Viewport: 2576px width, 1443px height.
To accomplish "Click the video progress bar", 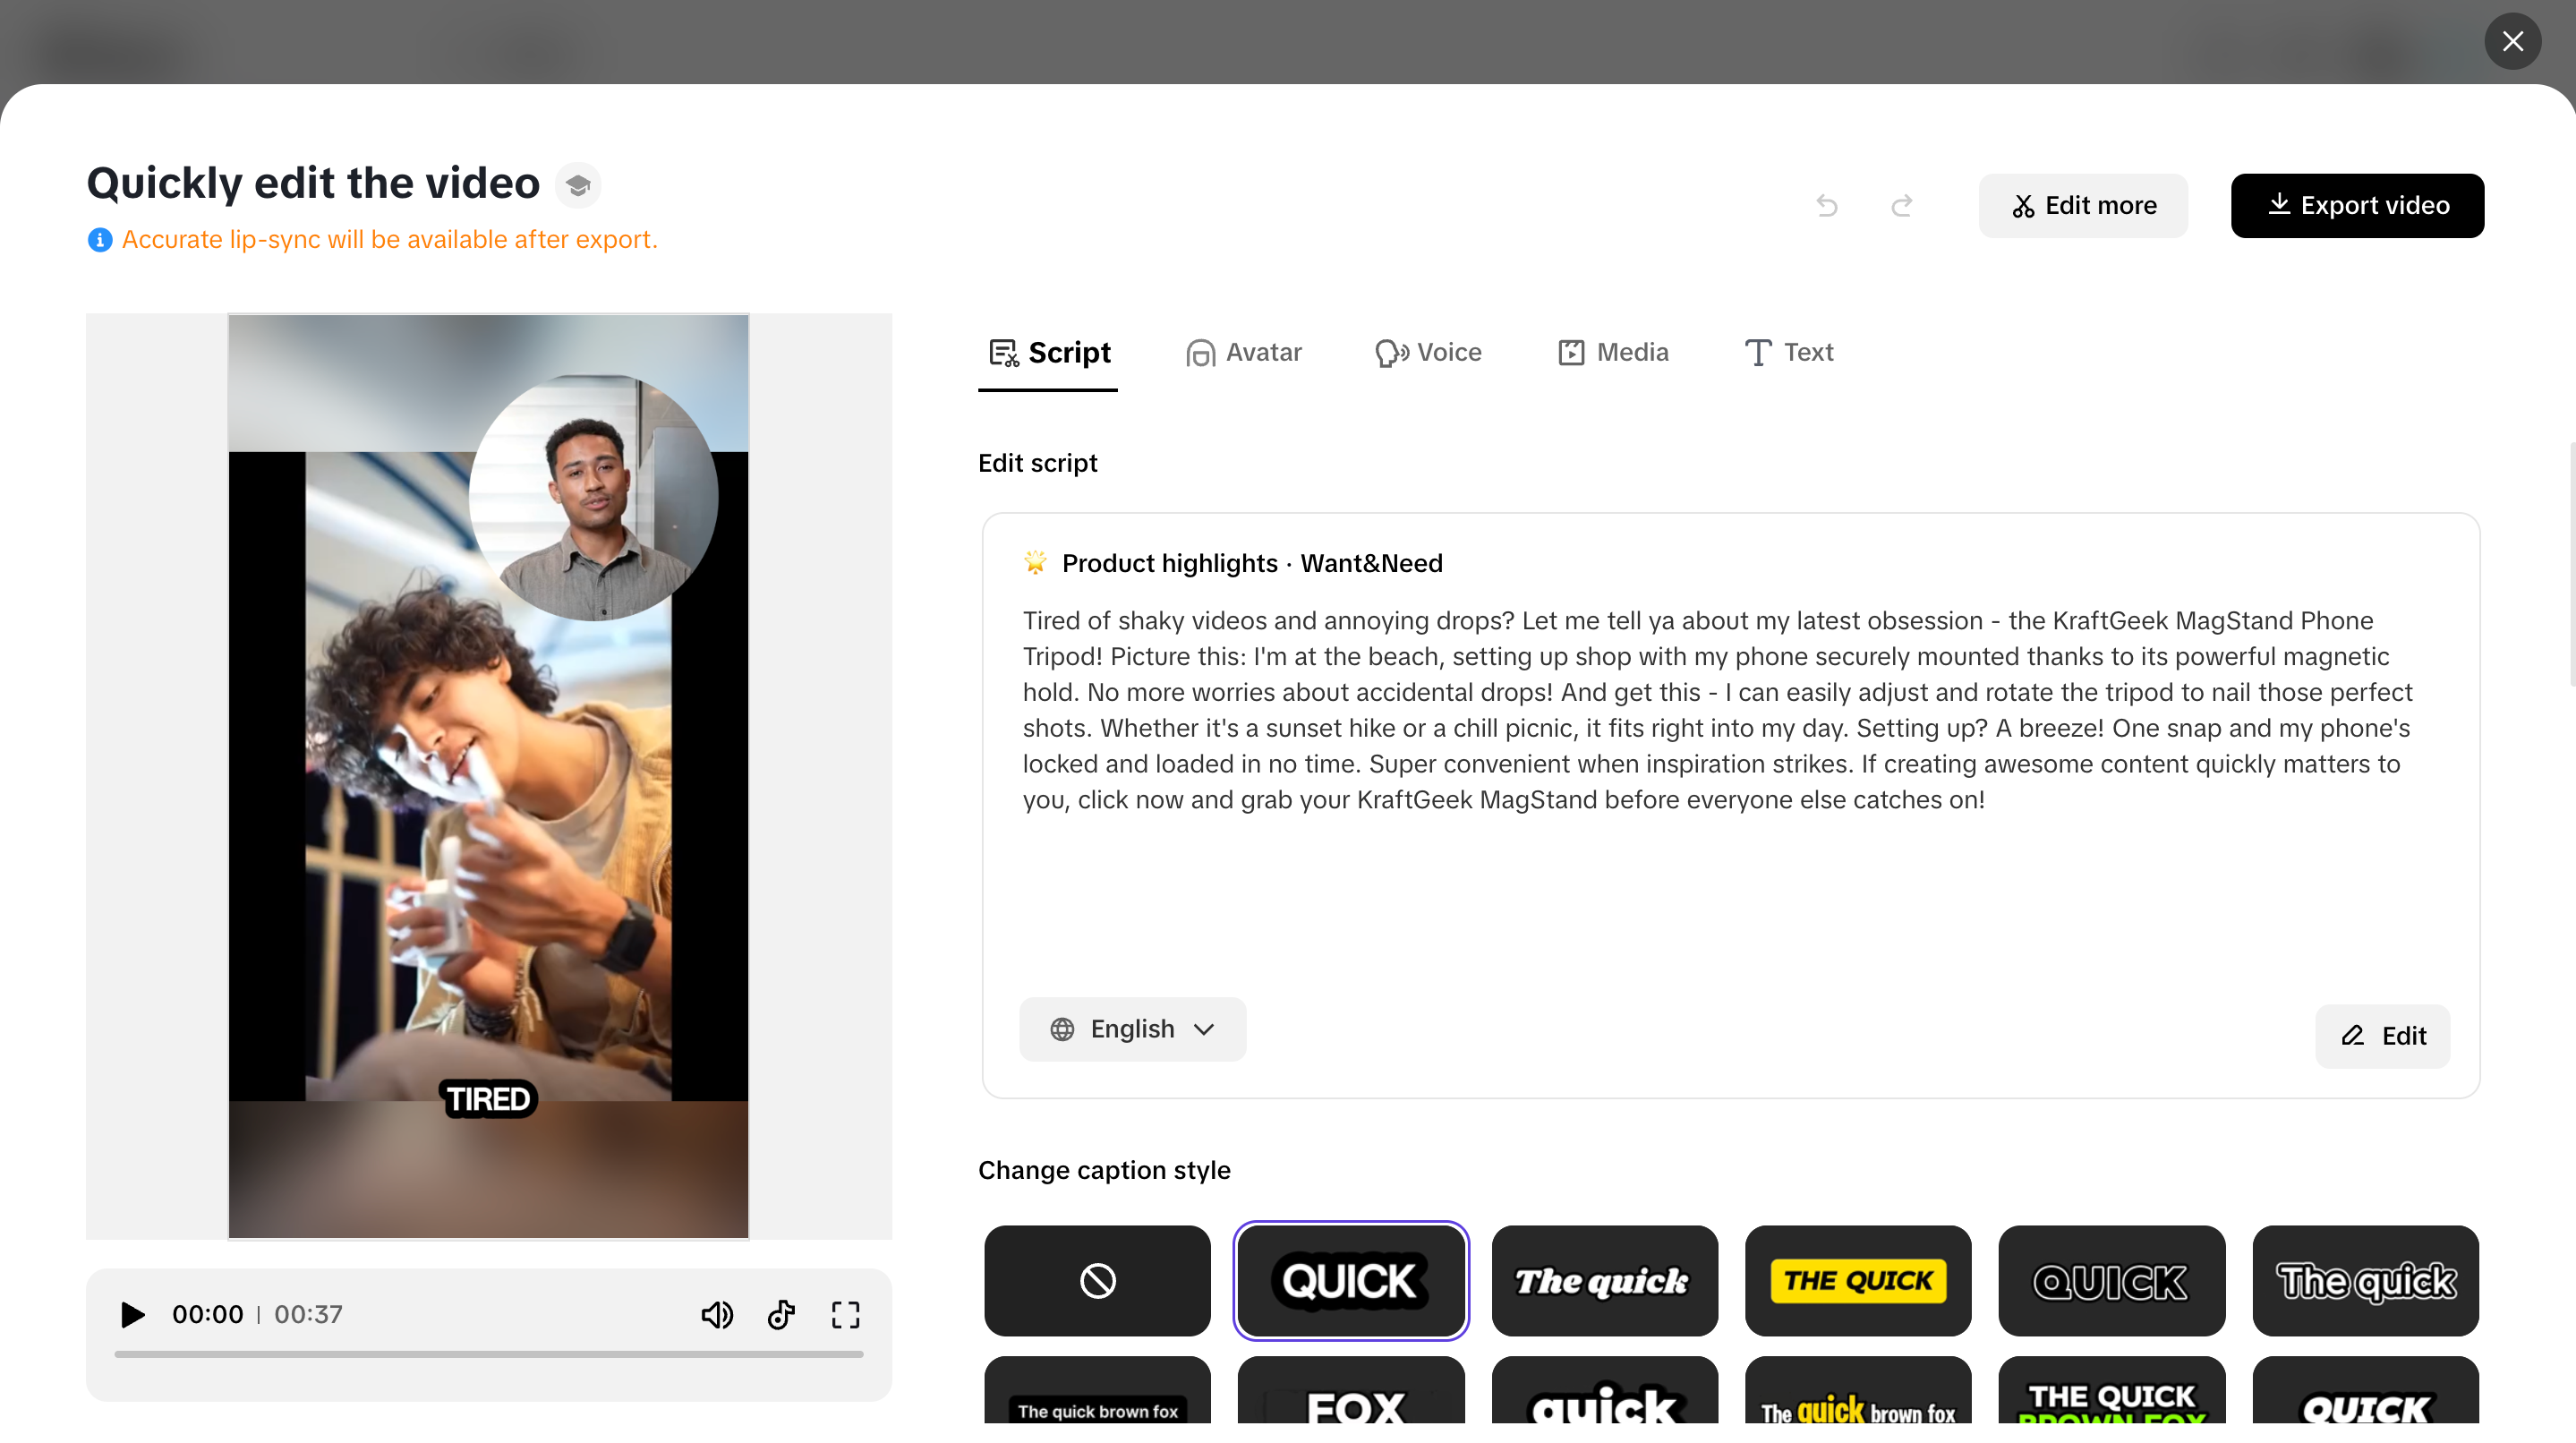I will (x=488, y=1353).
